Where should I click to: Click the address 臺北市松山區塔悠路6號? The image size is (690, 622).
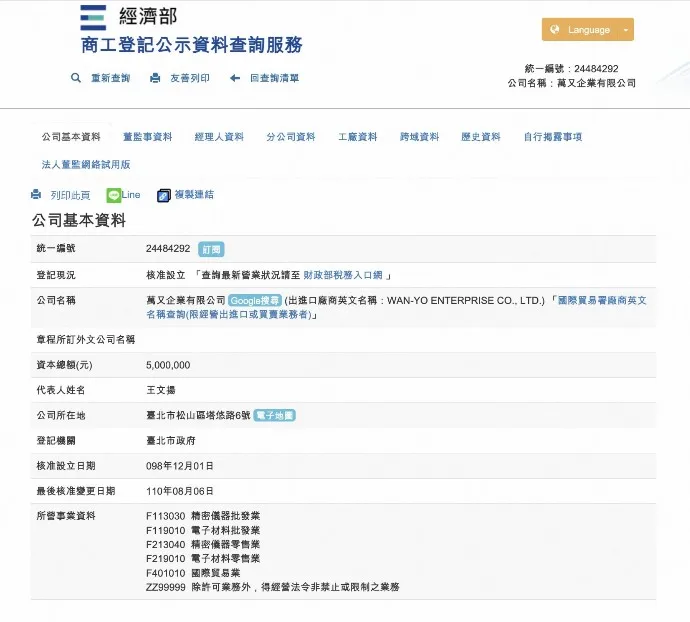(x=198, y=415)
